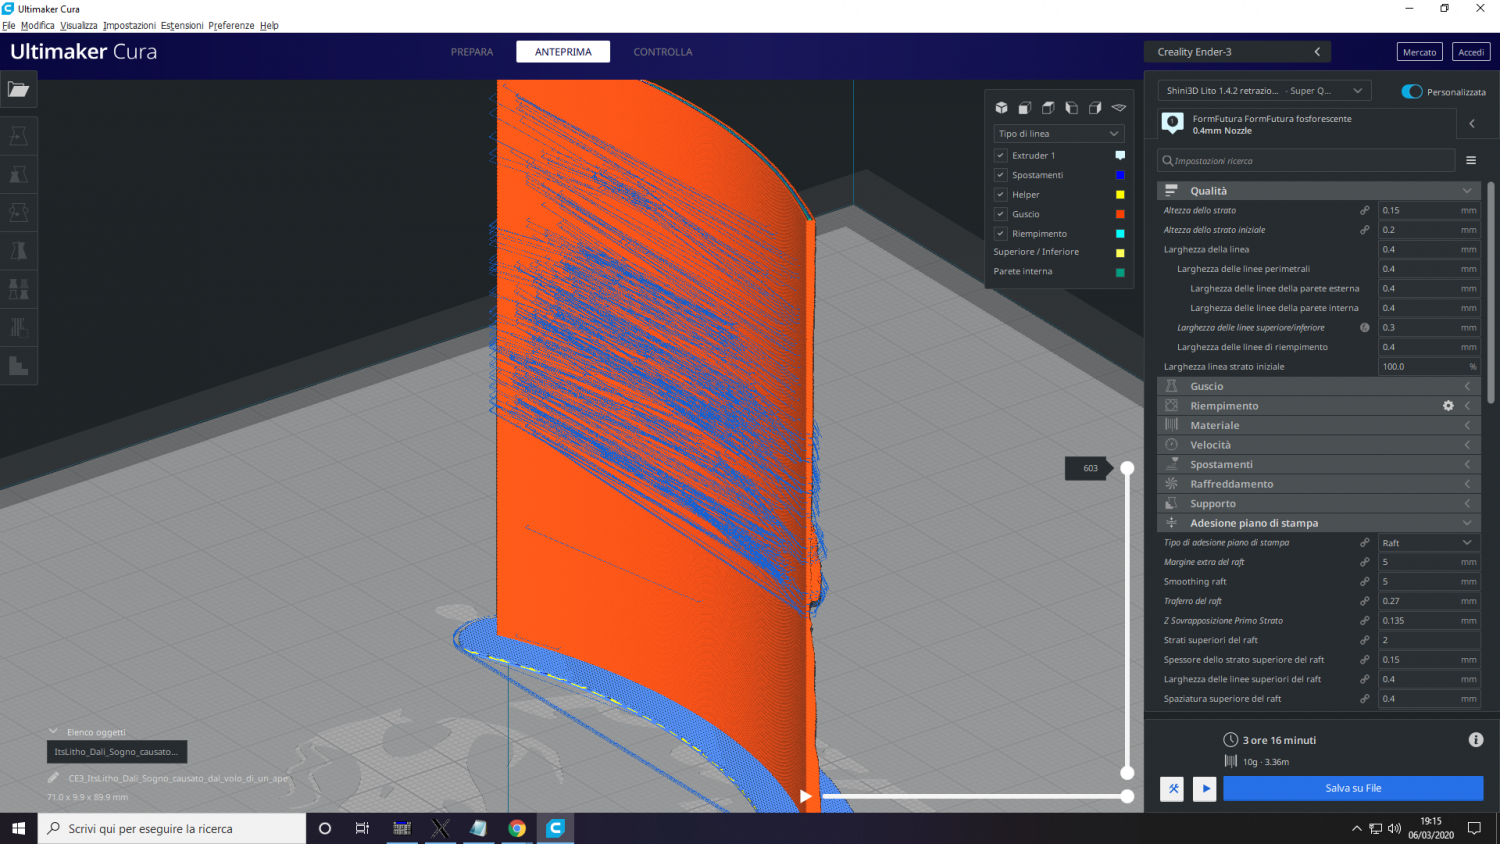Collapse the Adesione piano di stampa section
Image resolution: width=1500 pixels, height=844 pixels.
coord(1319,523)
